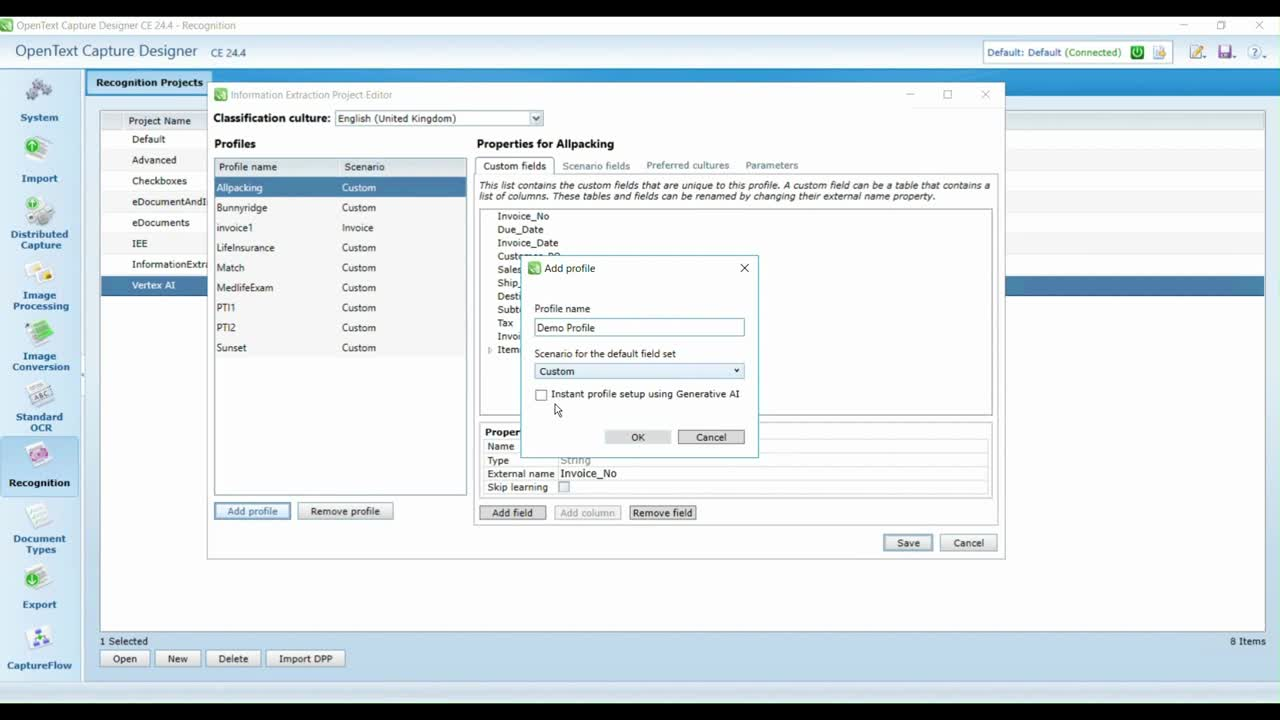Select the Due_Date custom field
Image resolution: width=1280 pixels, height=720 pixels.
[x=520, y=229]
